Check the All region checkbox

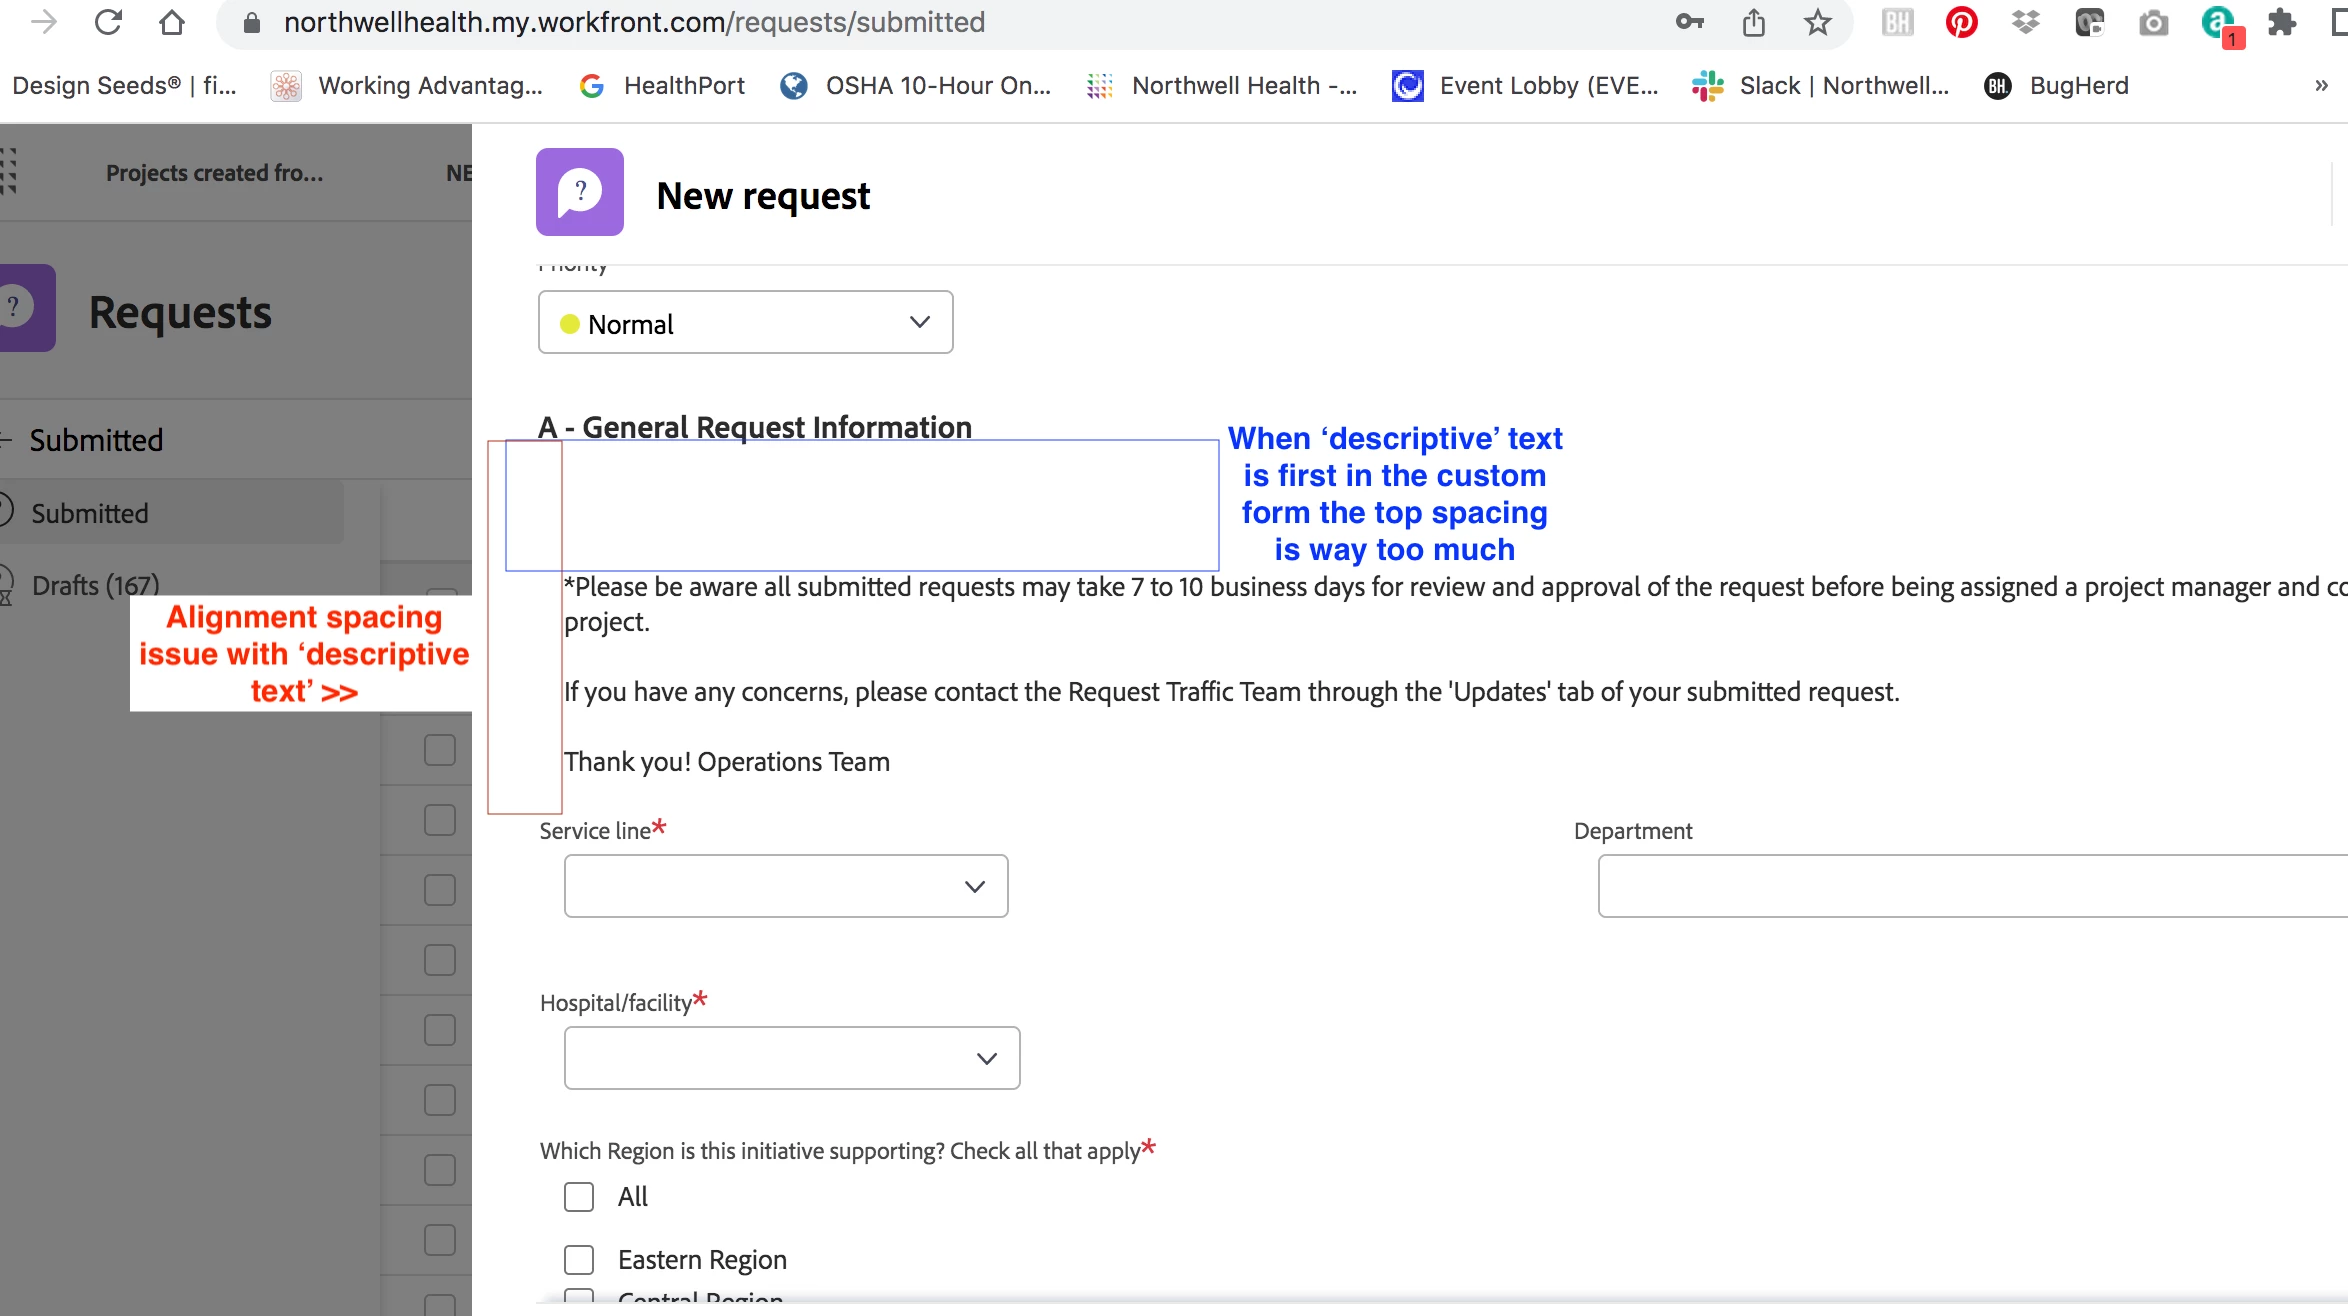[x=579, y=1197]
